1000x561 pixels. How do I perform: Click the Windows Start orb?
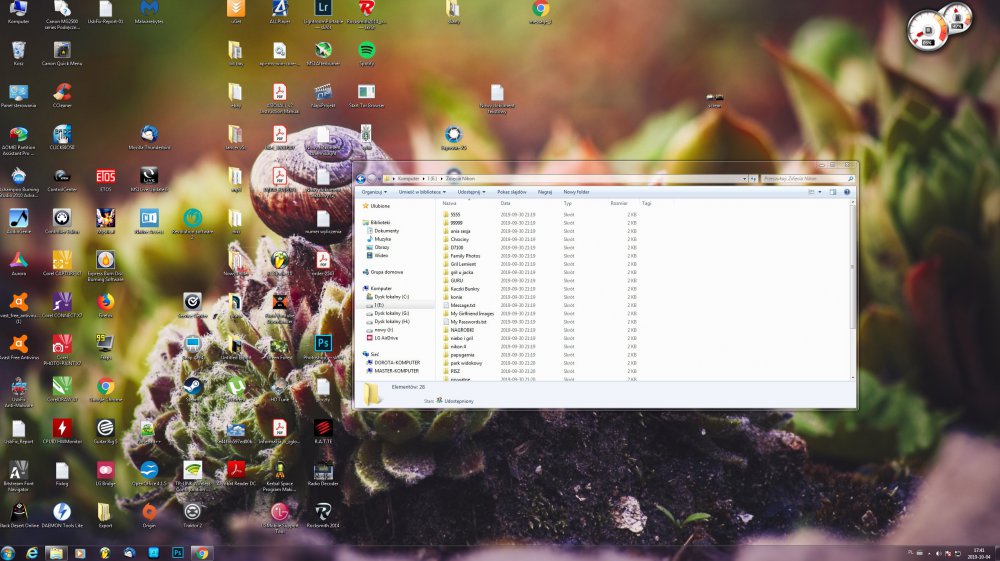tap(8, 553)
